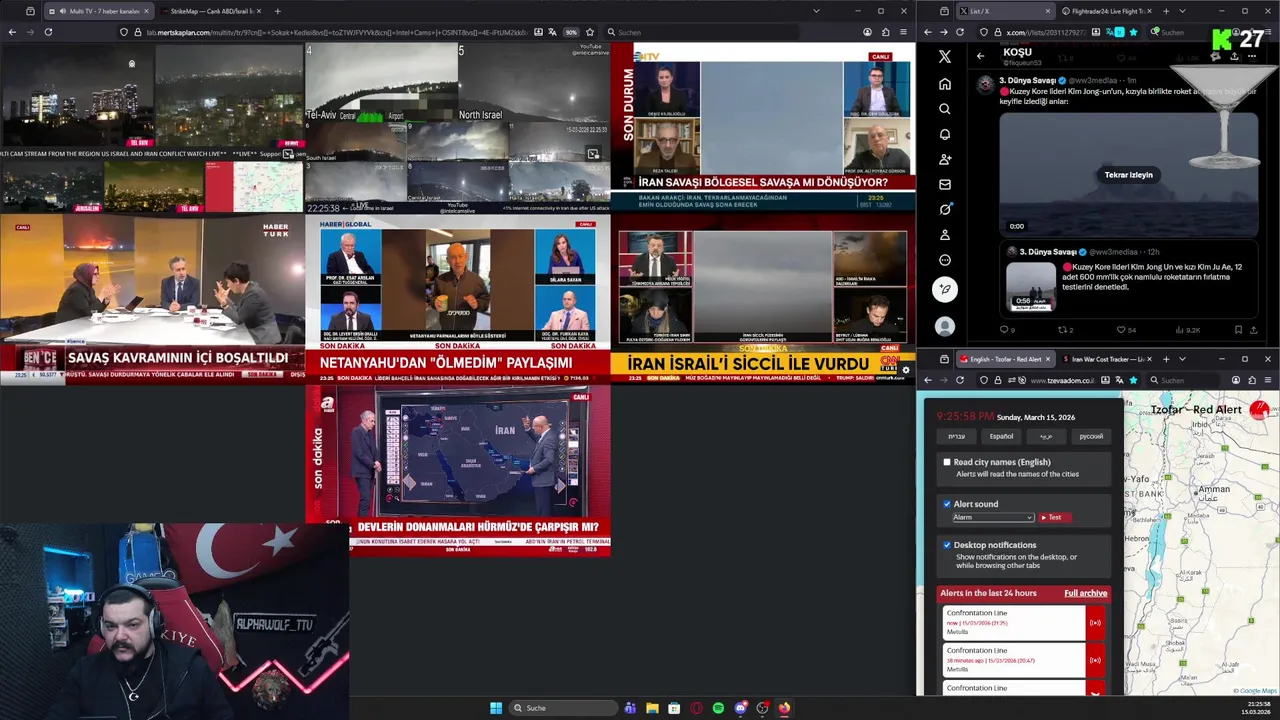The image size is (1280, 720).
Task: Click the A Haber Hürmüz map broadcast tile
Action: pos(458,470)
